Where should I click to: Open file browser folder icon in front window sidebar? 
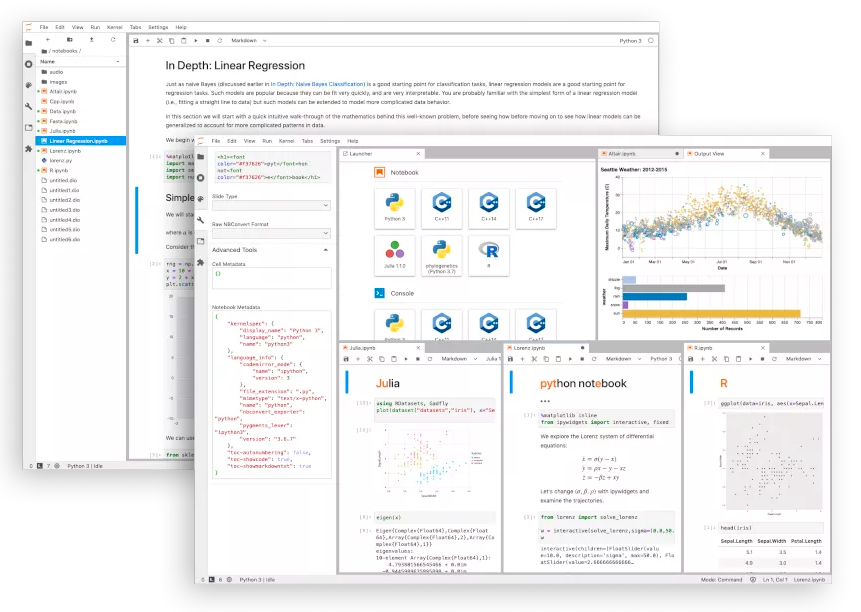click(x=201, y=157)
